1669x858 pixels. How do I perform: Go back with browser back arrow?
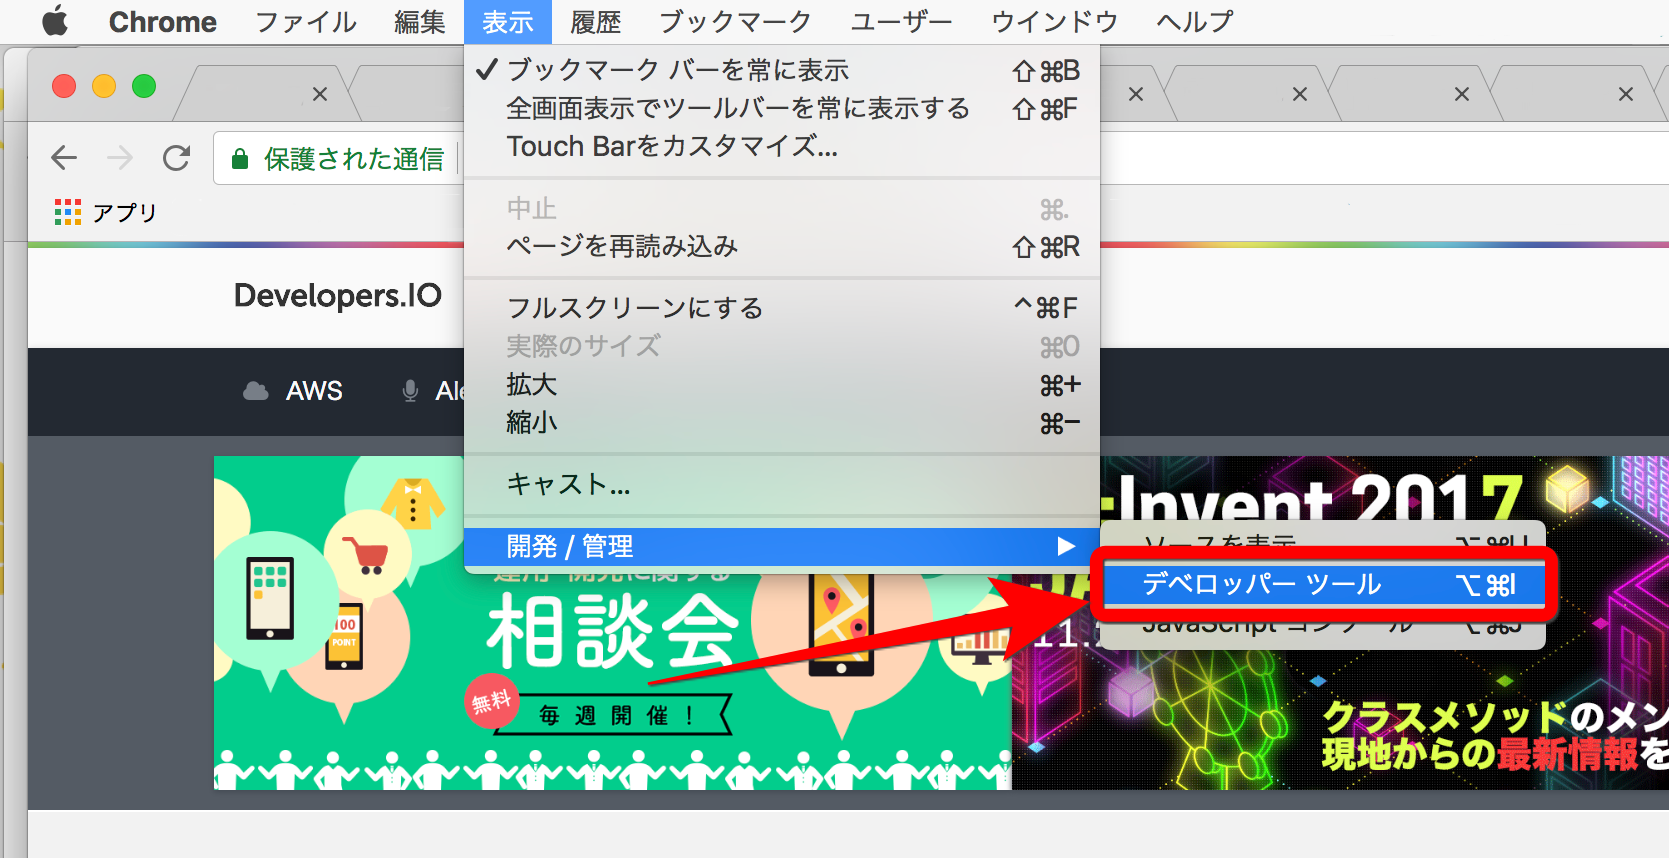(x=64, y=158)
